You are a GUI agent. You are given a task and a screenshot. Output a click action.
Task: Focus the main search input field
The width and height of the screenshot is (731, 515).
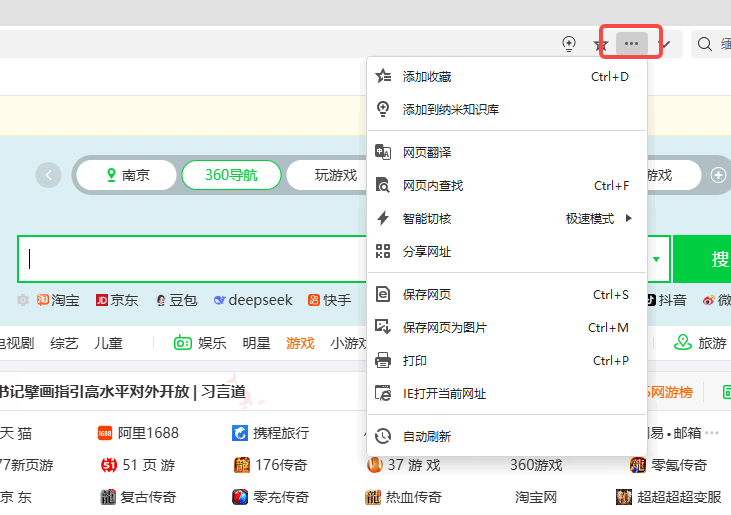pyautogui.click(x=190, y=260)
